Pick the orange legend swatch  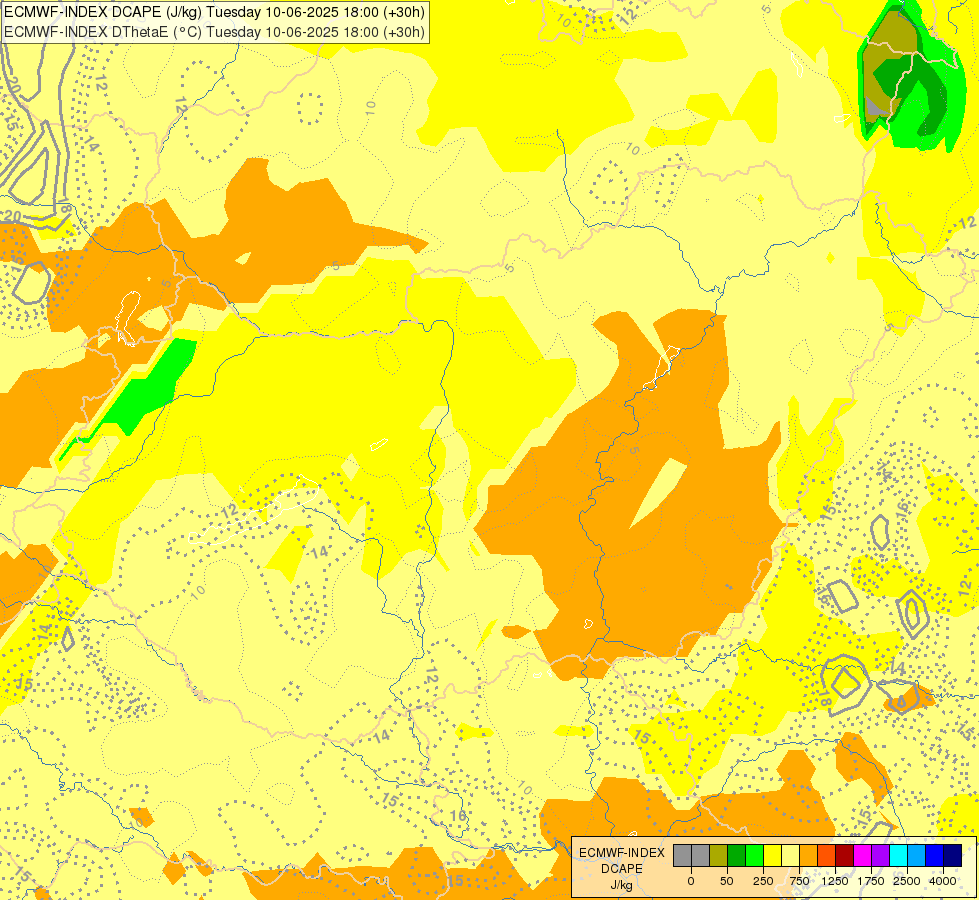click(809, 855)
